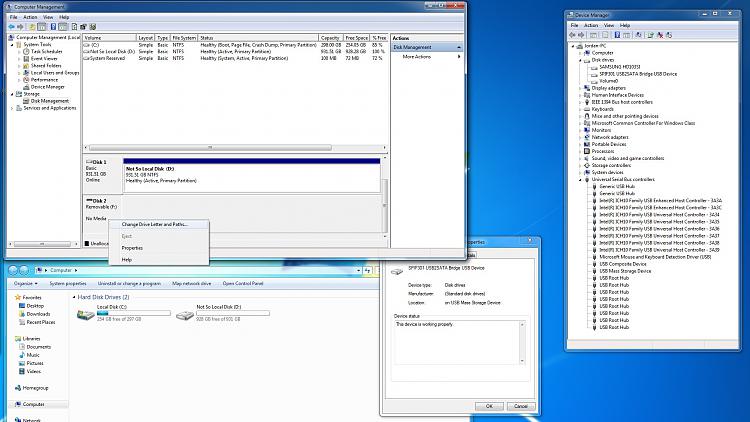The image size is (750, 422).
Task: Click Explorer window Back button
Action: pyautogui.click(x=13, y=270)
